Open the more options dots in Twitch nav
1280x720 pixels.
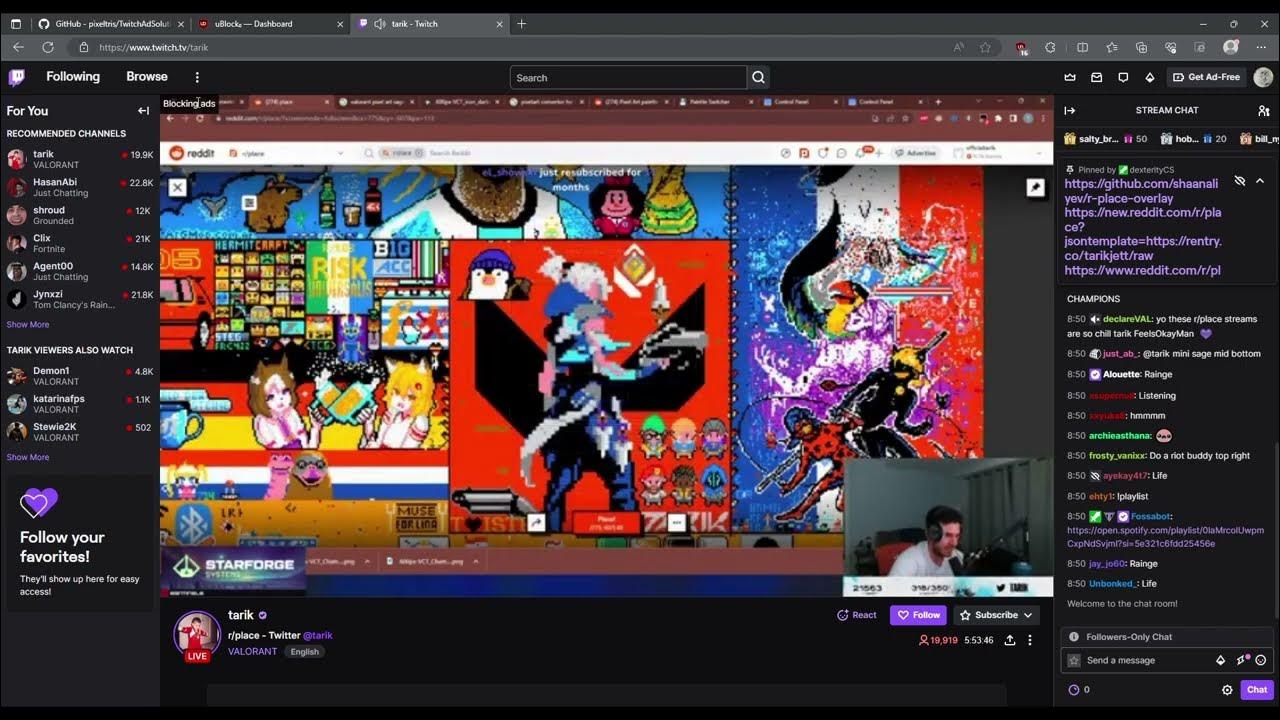click(197, 77)
